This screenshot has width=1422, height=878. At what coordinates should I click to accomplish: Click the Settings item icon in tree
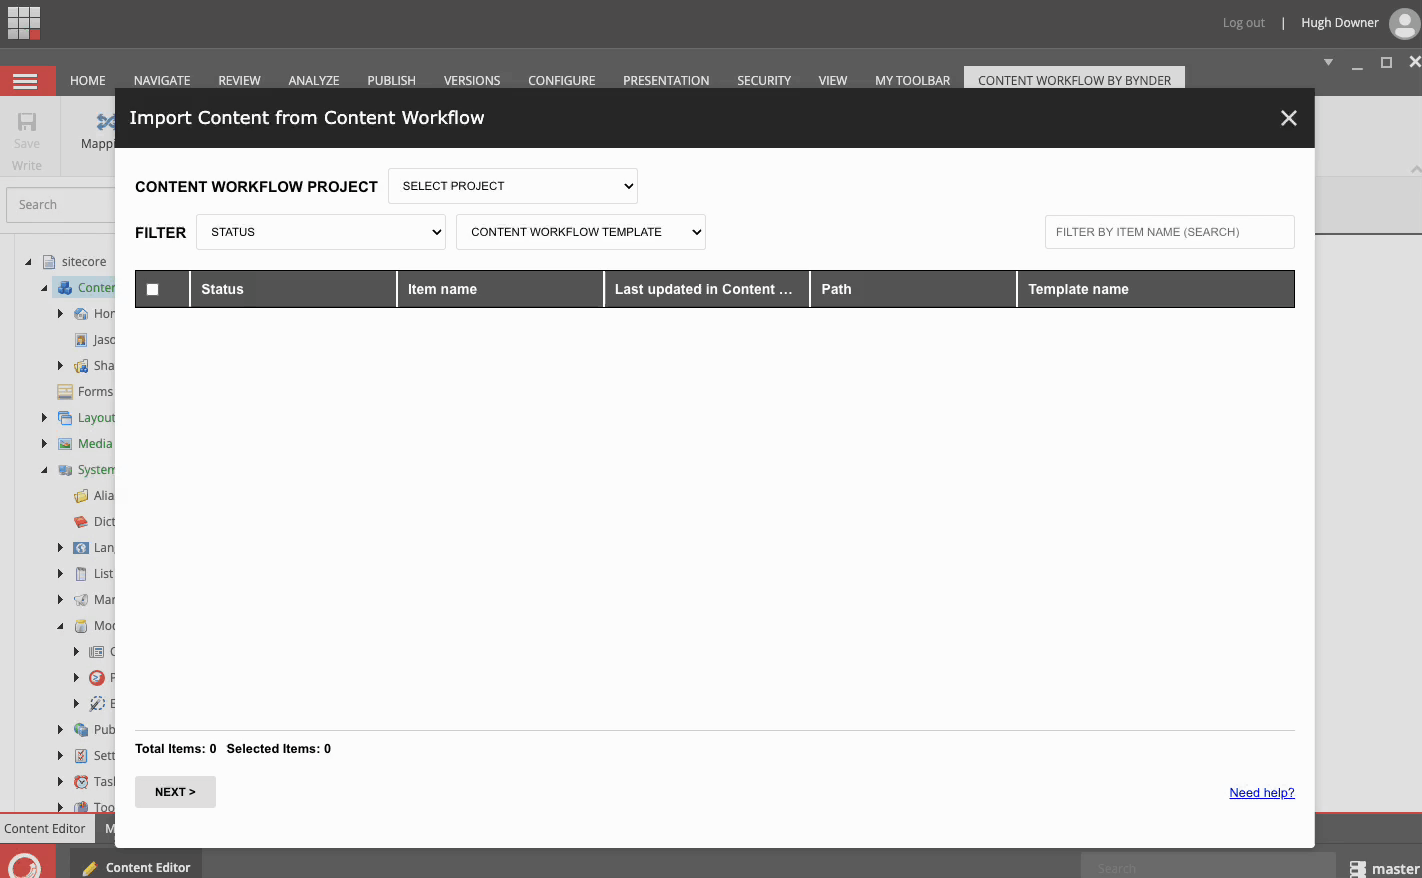[x=81, y=756]
